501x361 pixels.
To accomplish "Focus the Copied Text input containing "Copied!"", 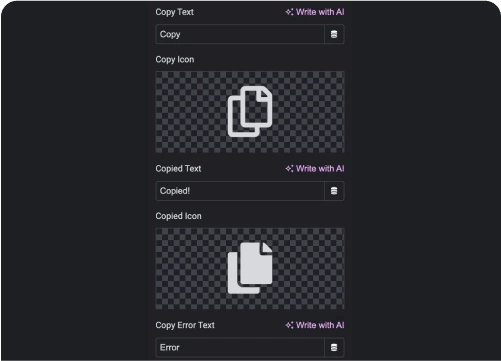I will pos(240,191).
